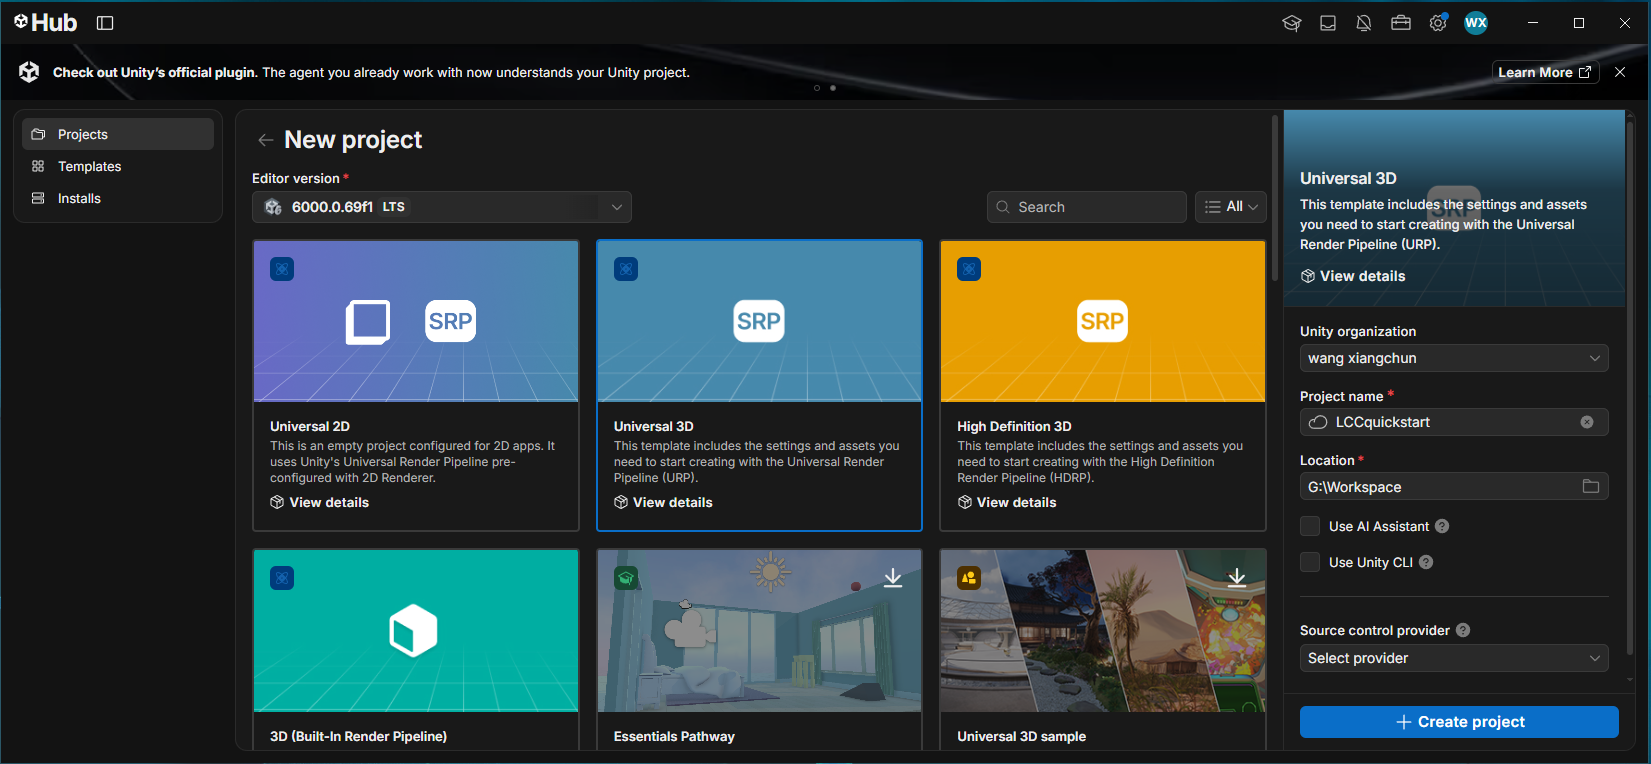
Task: Click the template Search field
Action: click(x=1087, y=207)
